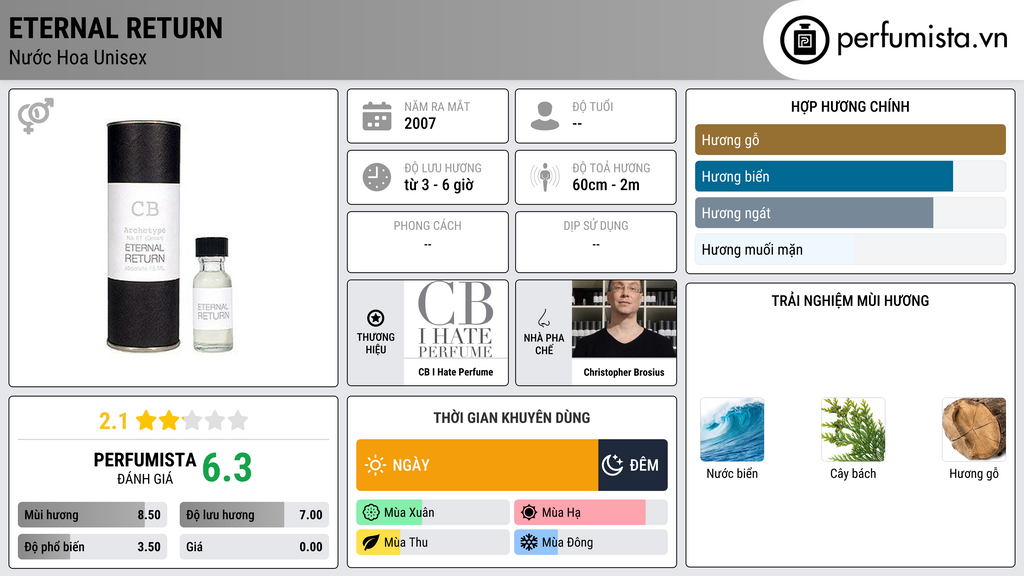
Task: Click the sillage figure icon for Độ toả hương
Action: (545, 177)
